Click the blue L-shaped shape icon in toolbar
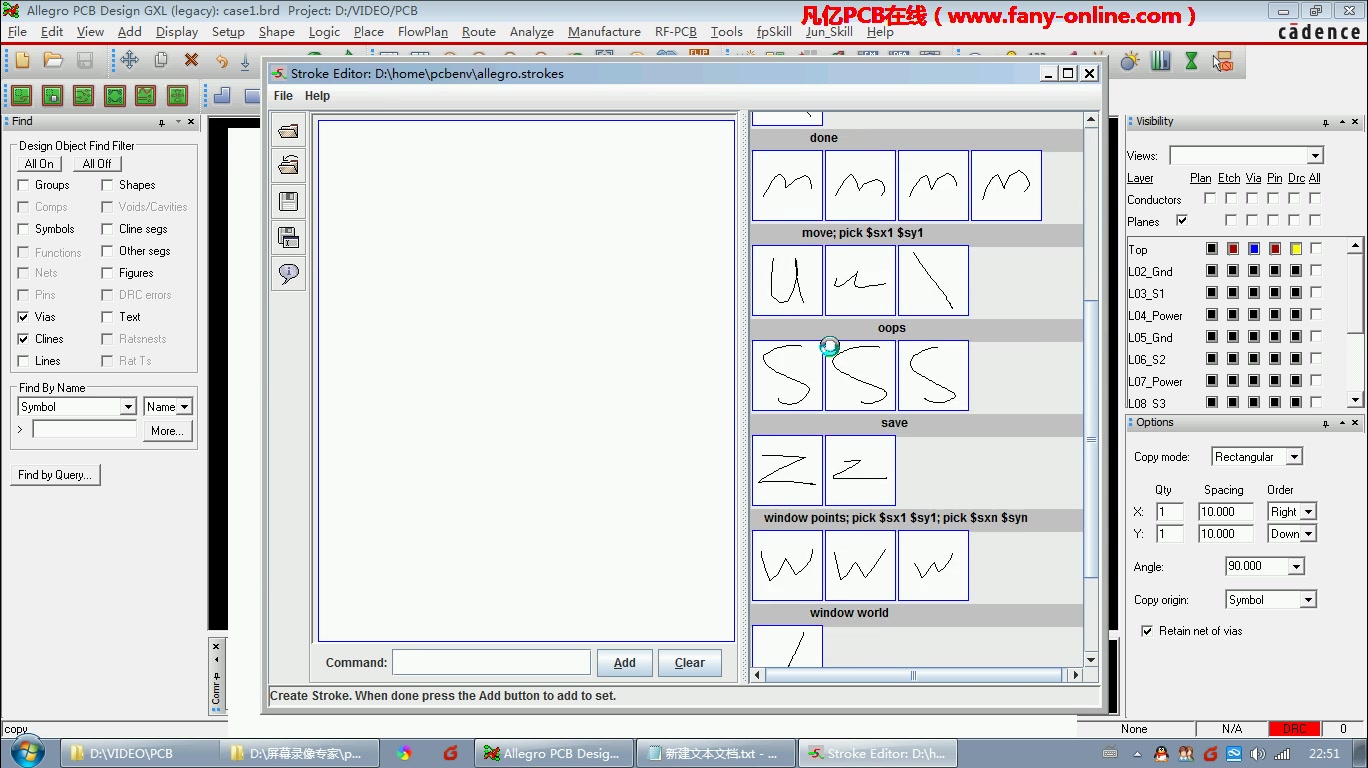Screen dimensions: 1368x768 222,96
